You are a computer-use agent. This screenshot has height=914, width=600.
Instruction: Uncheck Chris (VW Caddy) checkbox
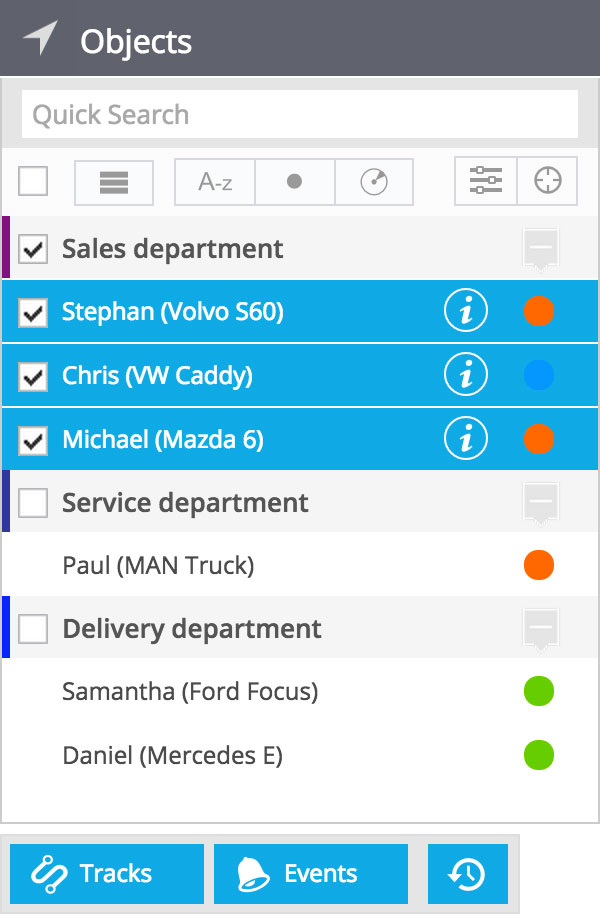33,375
